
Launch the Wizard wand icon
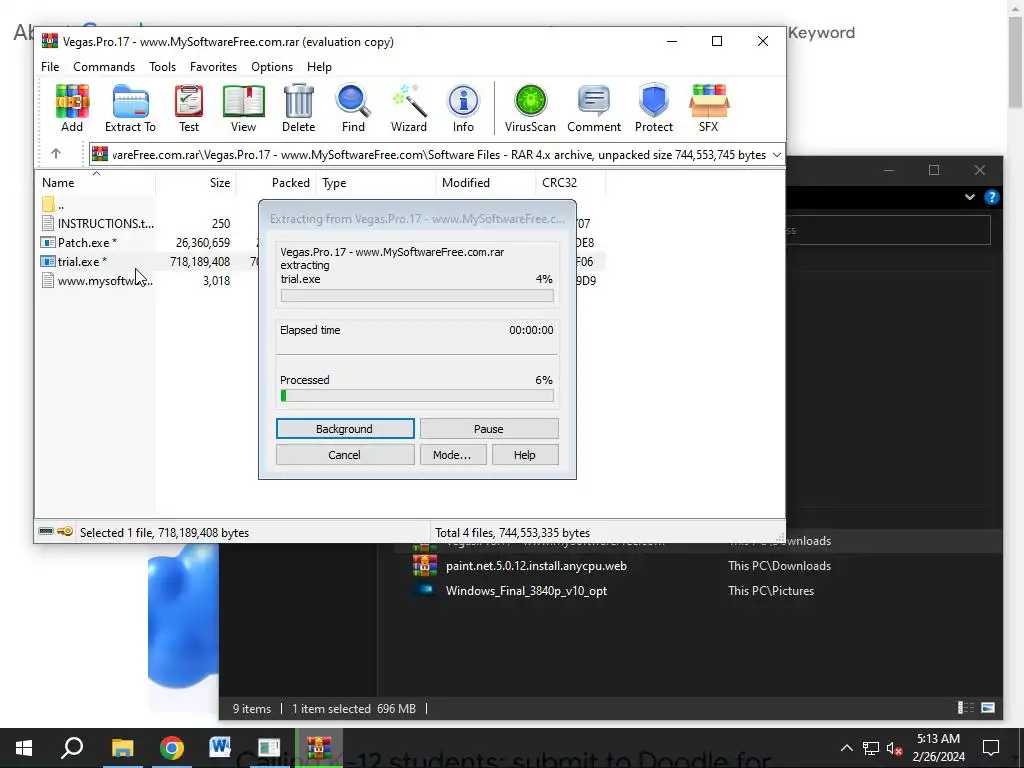click(409, 108)
